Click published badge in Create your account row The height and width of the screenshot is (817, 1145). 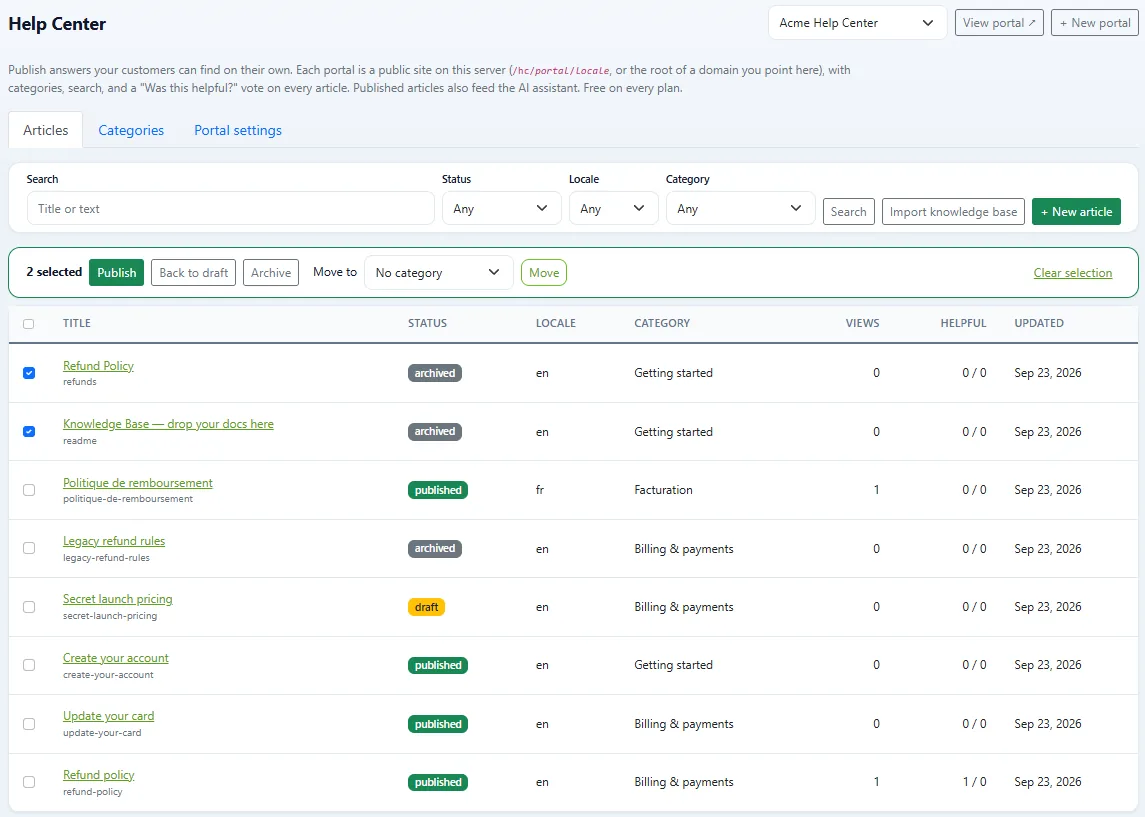pyautogui.click(x=437, y=665)
